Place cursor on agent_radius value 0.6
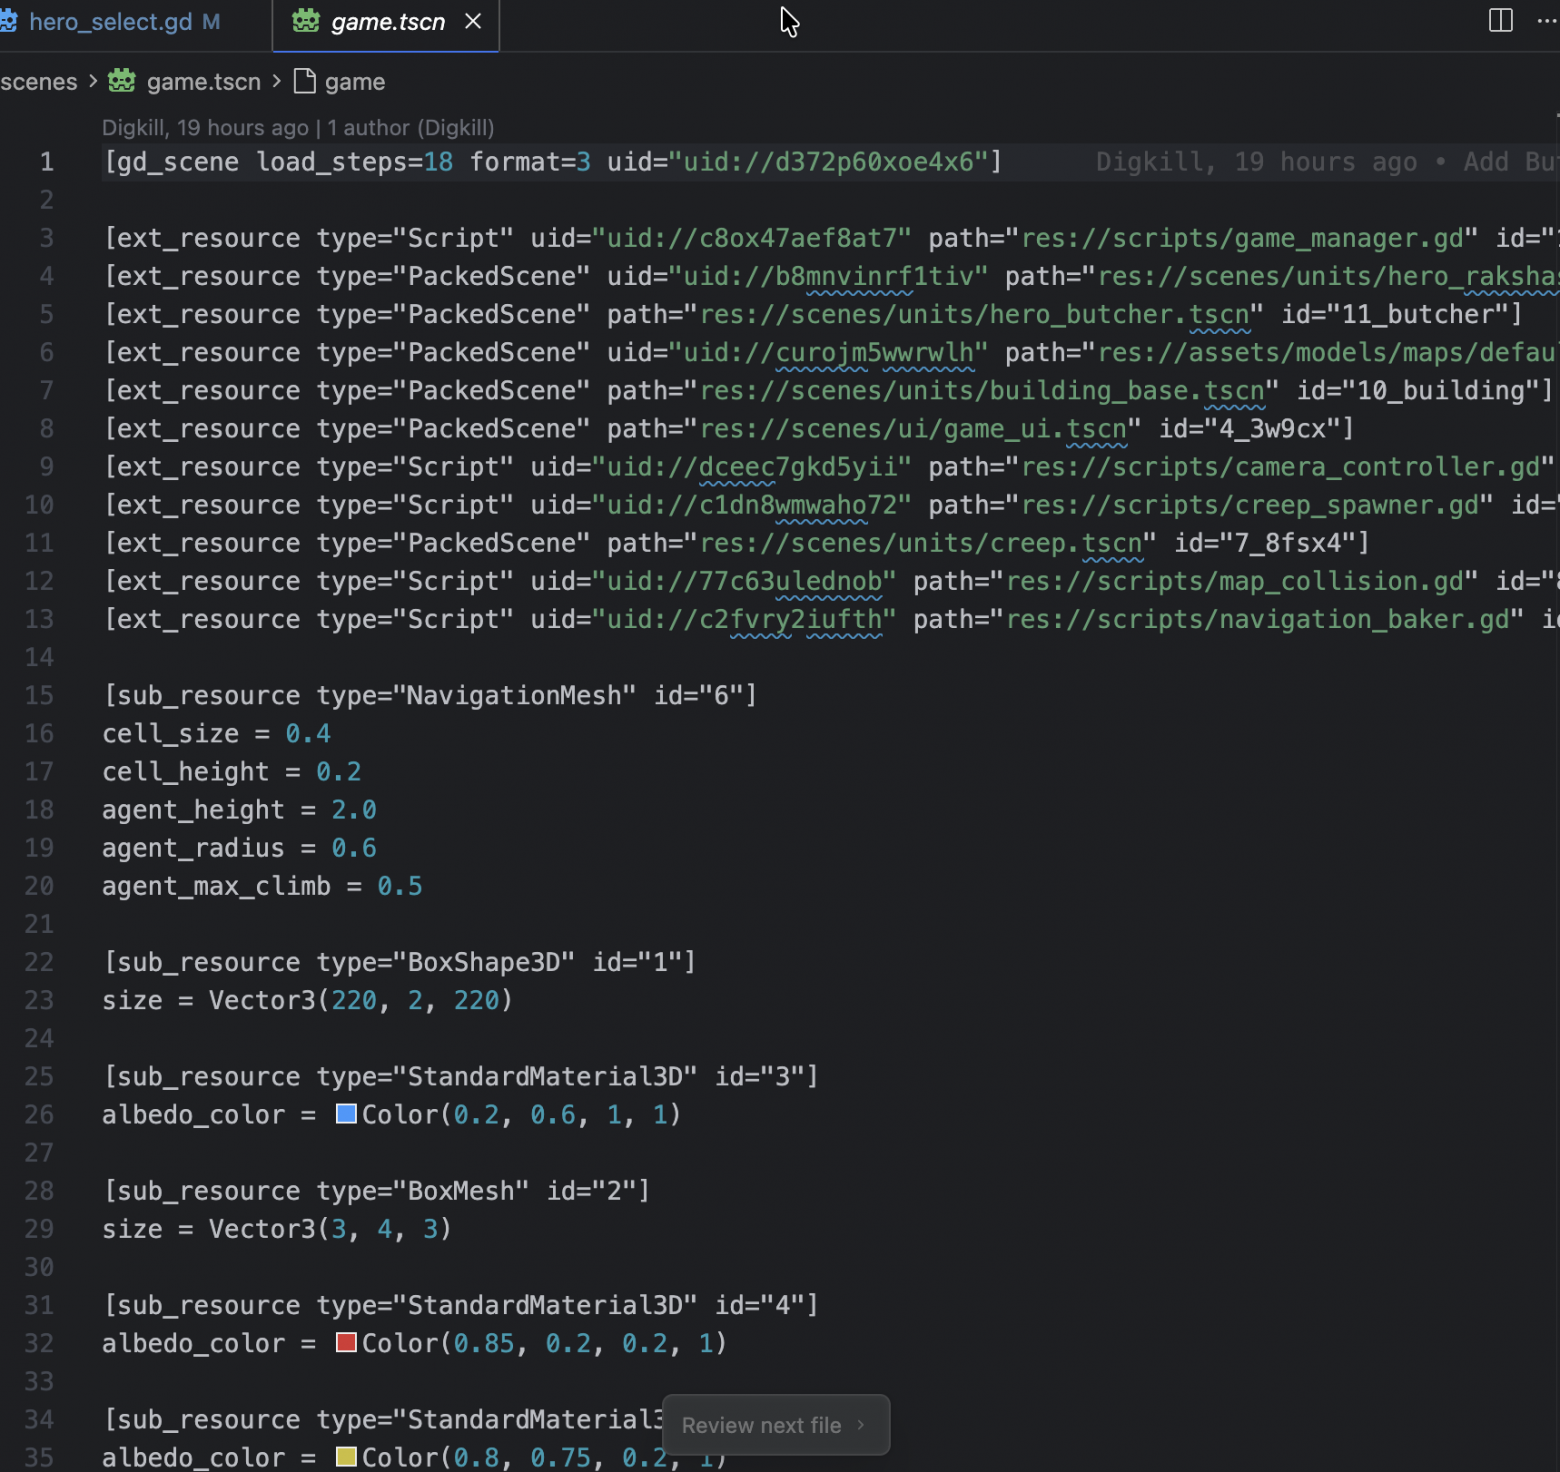 tap(354, 848)
